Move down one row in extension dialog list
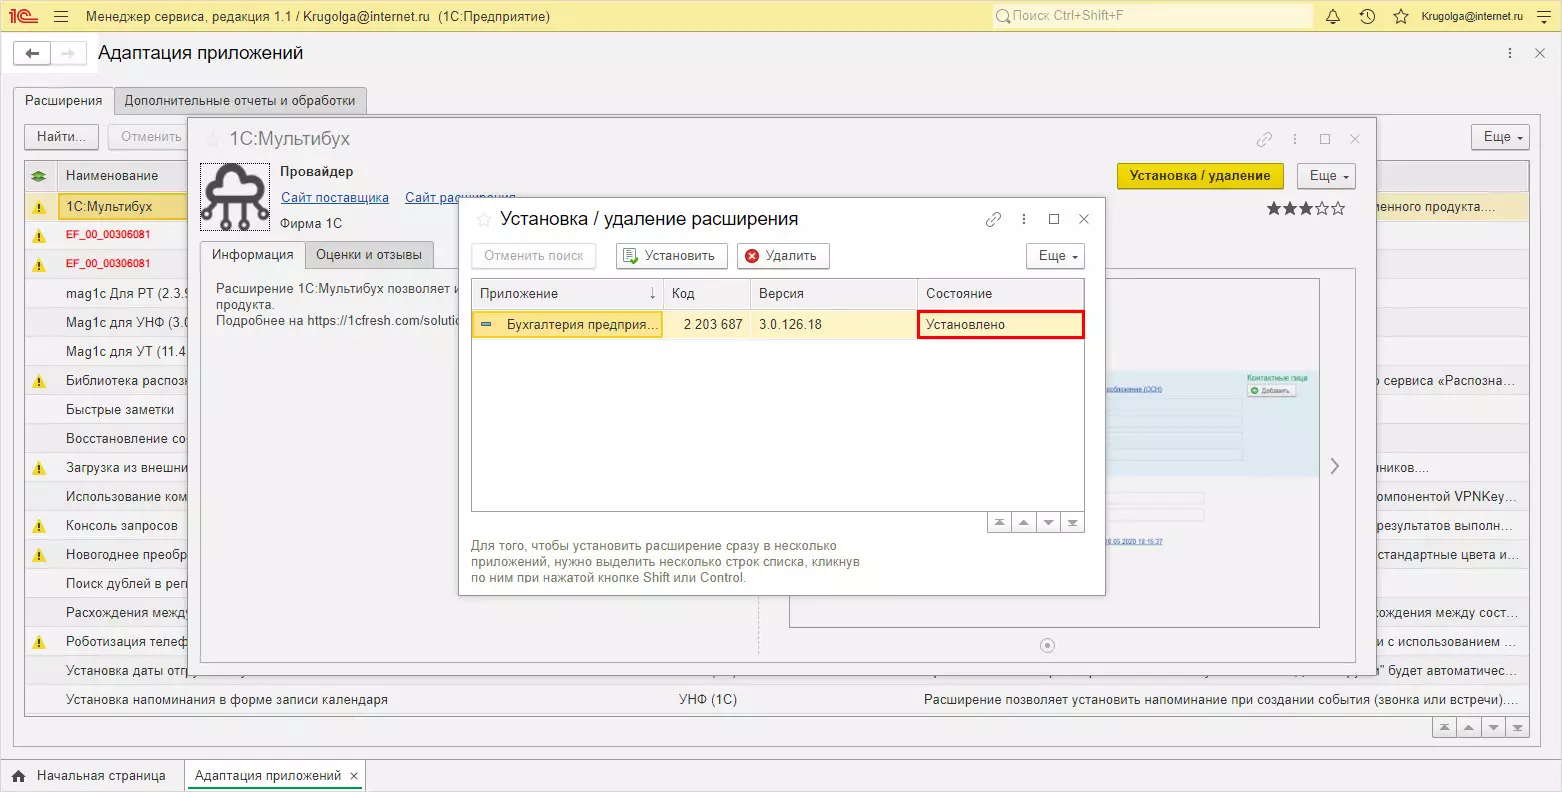1562x792 pixels. (x=1048, y=523)
